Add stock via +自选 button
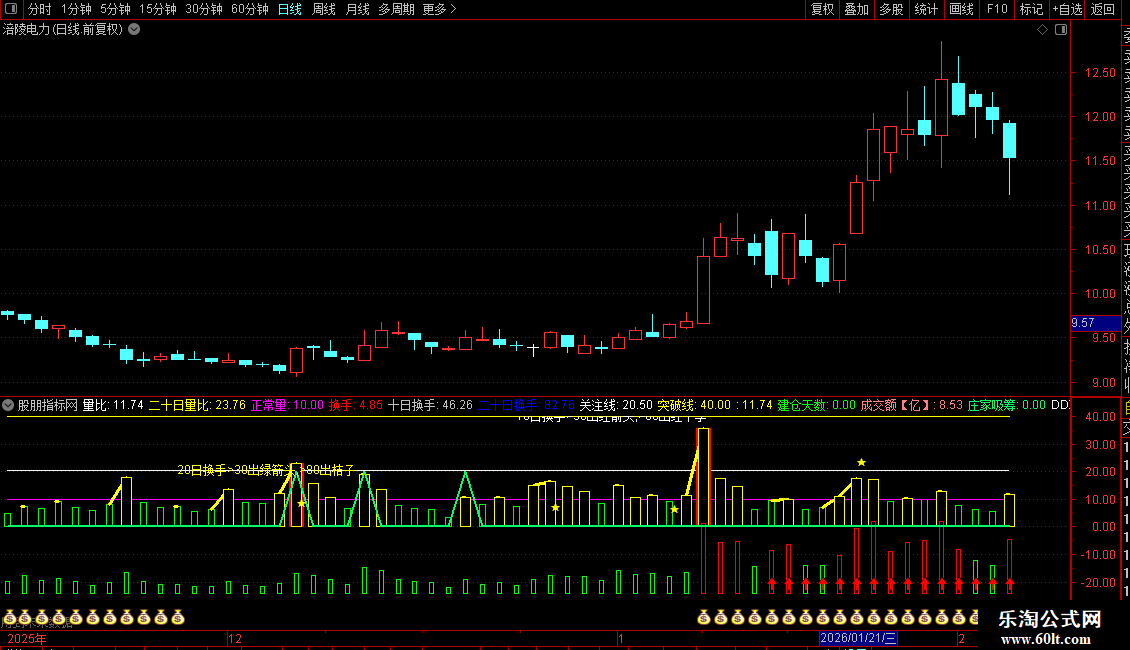The image size is (1130, 650). click(x=1067, y=9)
